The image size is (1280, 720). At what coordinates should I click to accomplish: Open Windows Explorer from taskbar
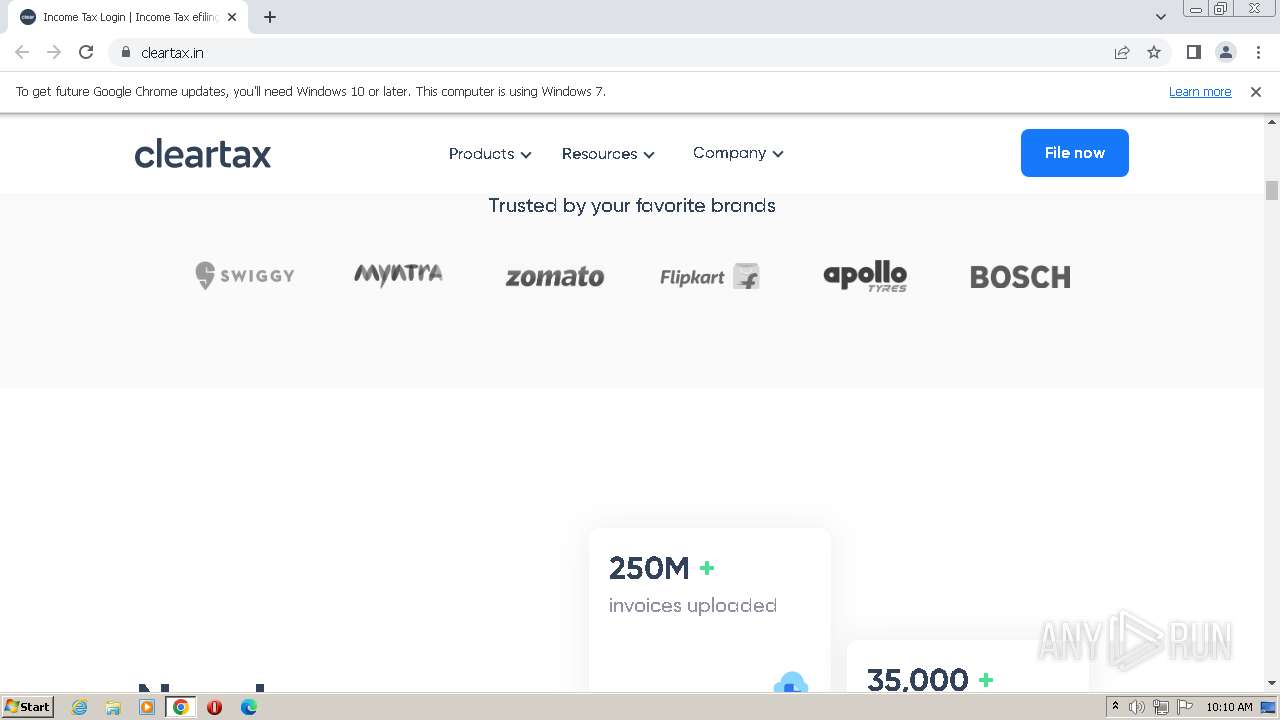click(x=113, y=707)
